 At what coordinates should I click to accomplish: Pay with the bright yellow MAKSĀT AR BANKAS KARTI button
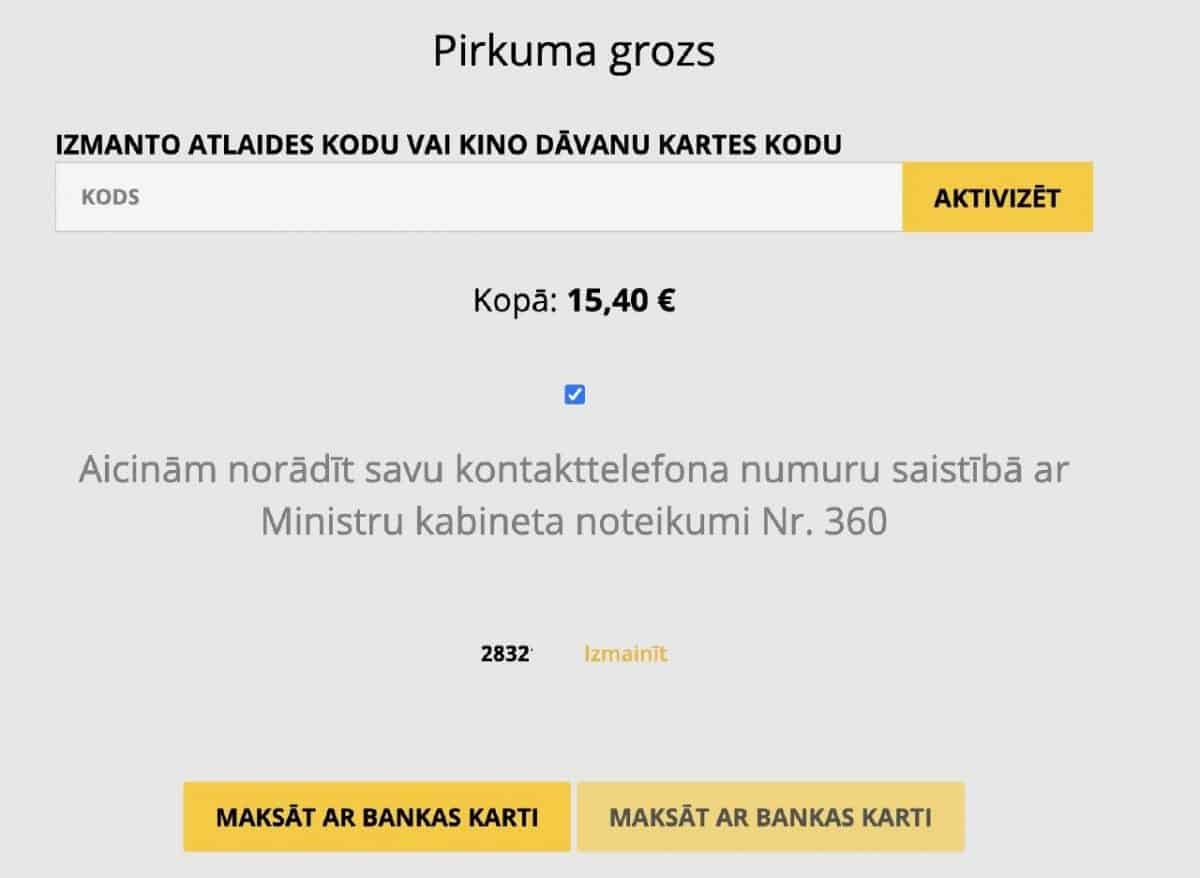click(x=377, y=817)
